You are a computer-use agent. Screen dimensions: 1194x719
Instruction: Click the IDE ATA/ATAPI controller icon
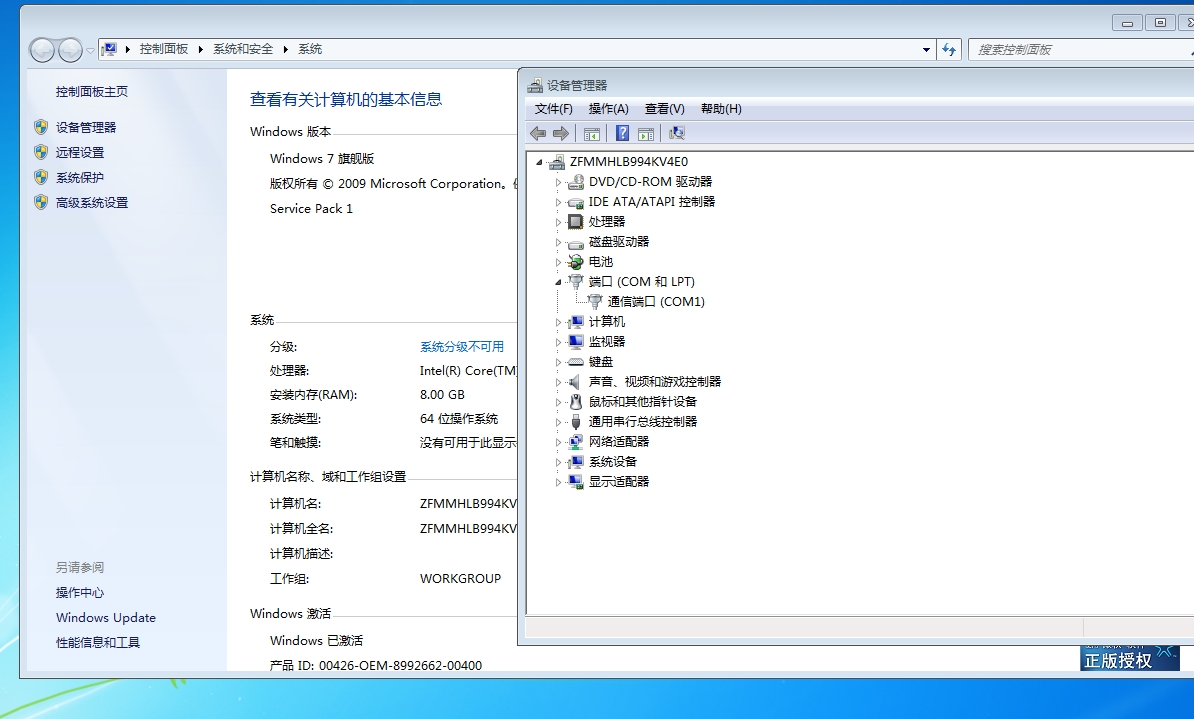point(576,202)
